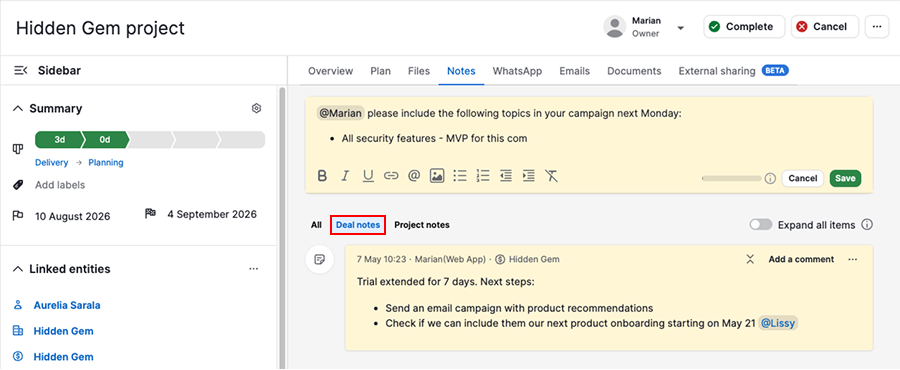Open project more actions ellipsis button

(876, 27)
